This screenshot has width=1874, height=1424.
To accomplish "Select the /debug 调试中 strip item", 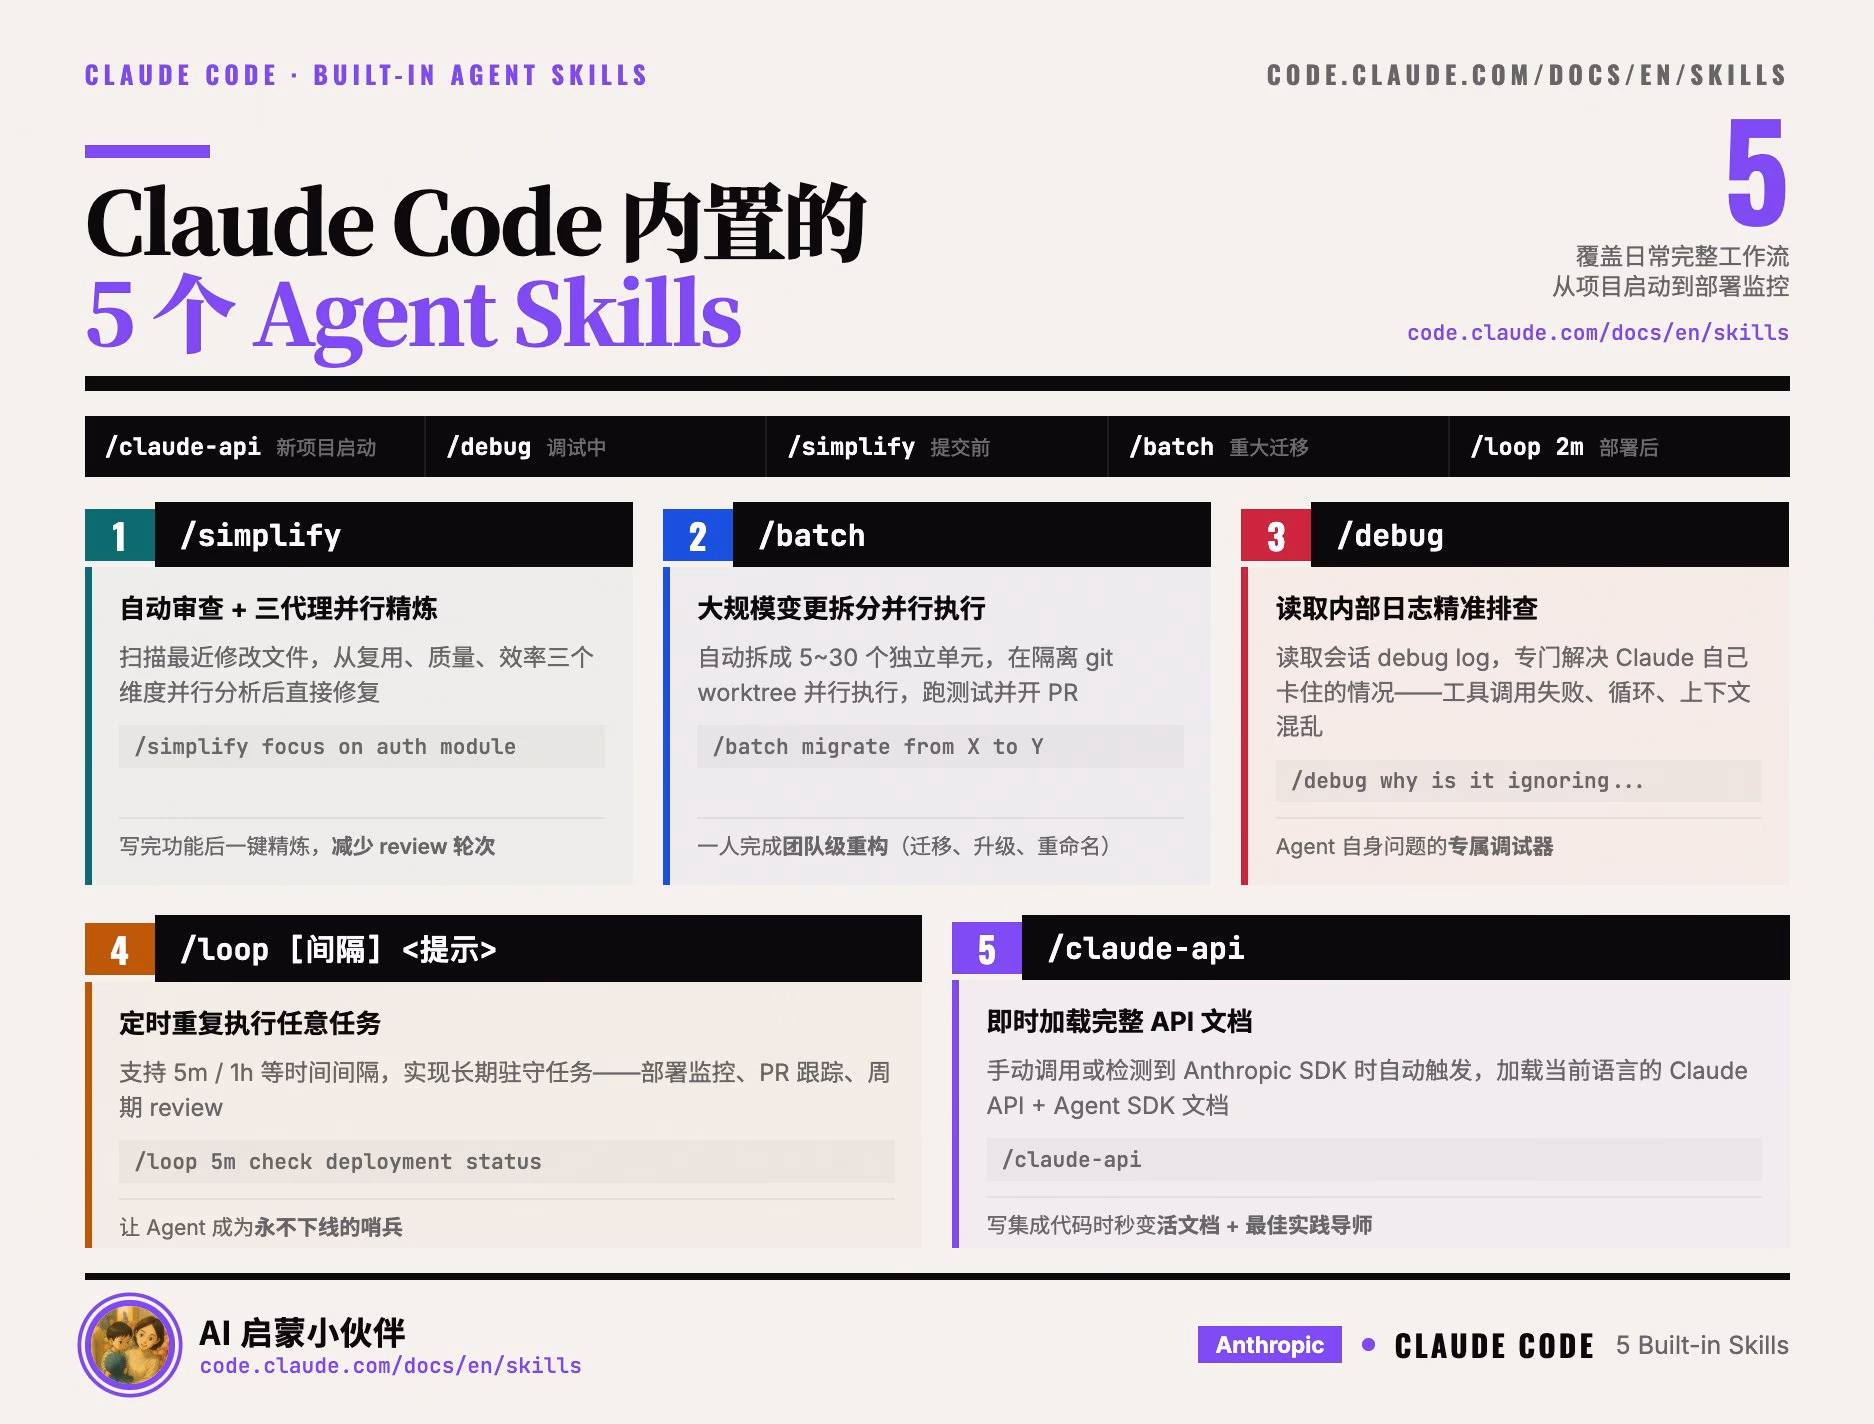I will coord(596,447).
